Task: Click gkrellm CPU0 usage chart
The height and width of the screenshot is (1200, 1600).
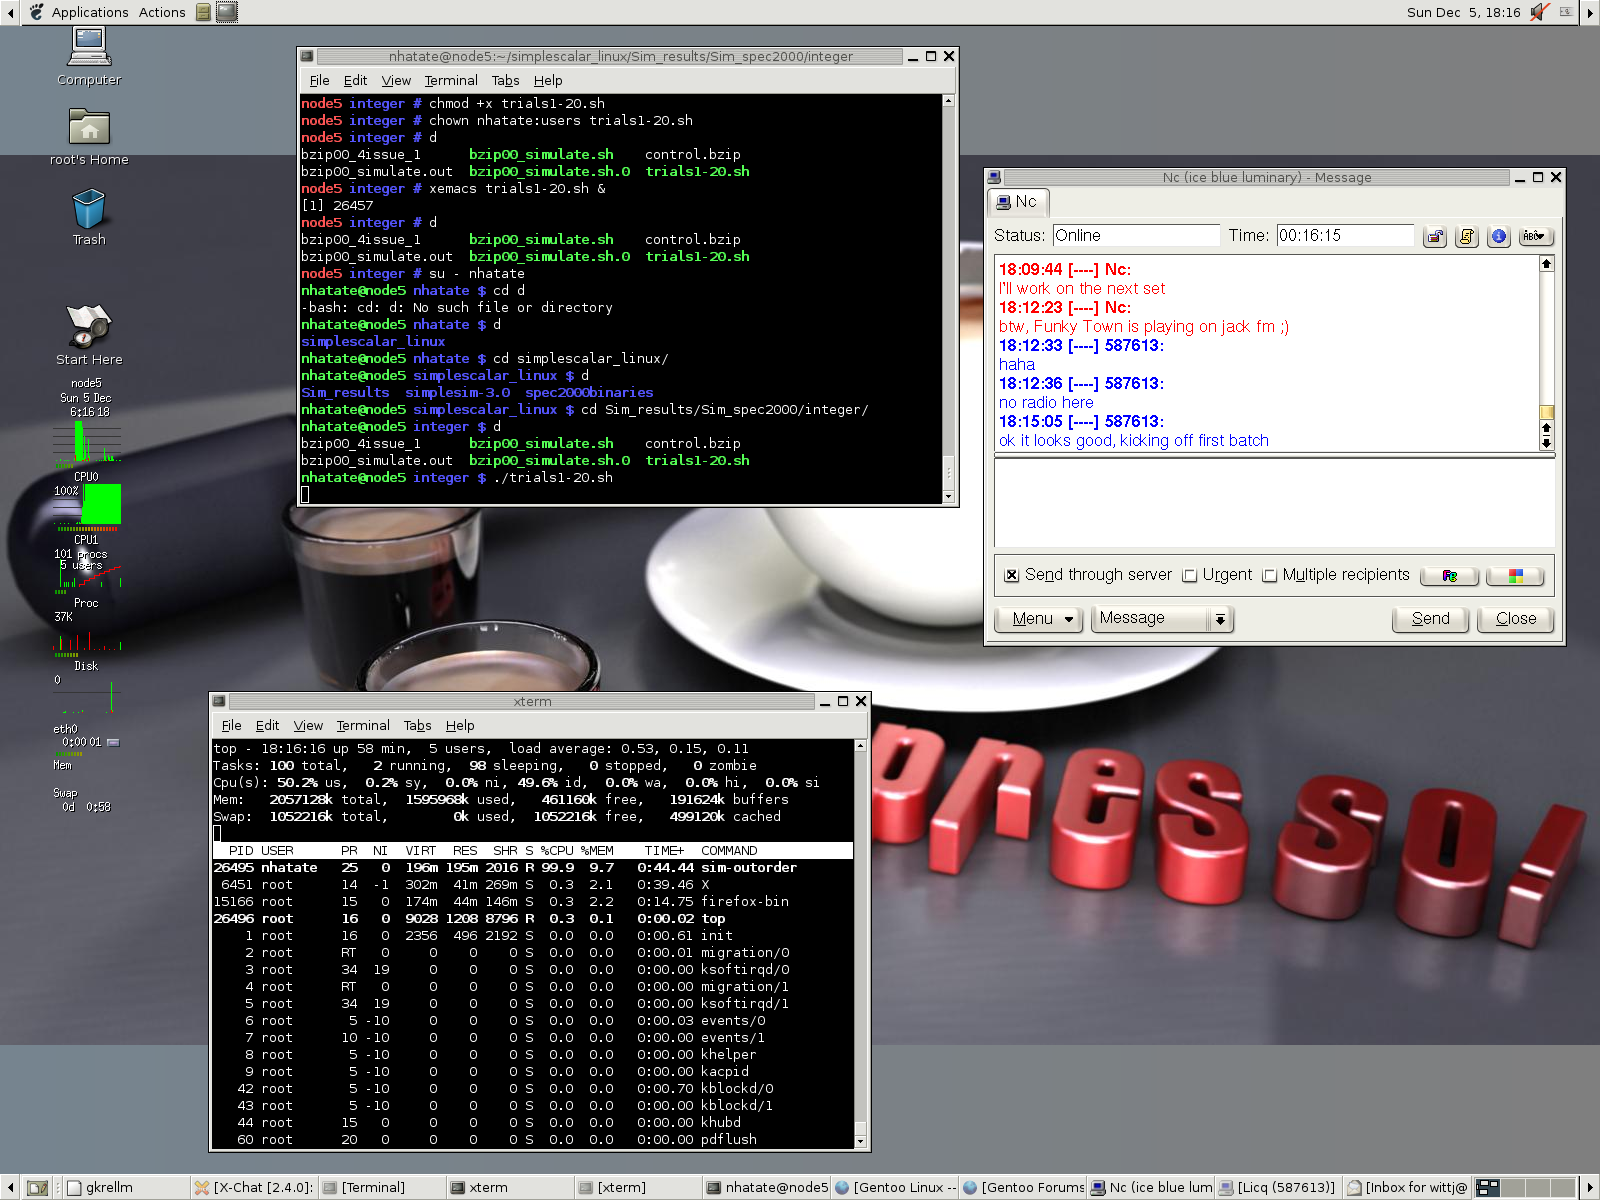Action: coord(88,442)
